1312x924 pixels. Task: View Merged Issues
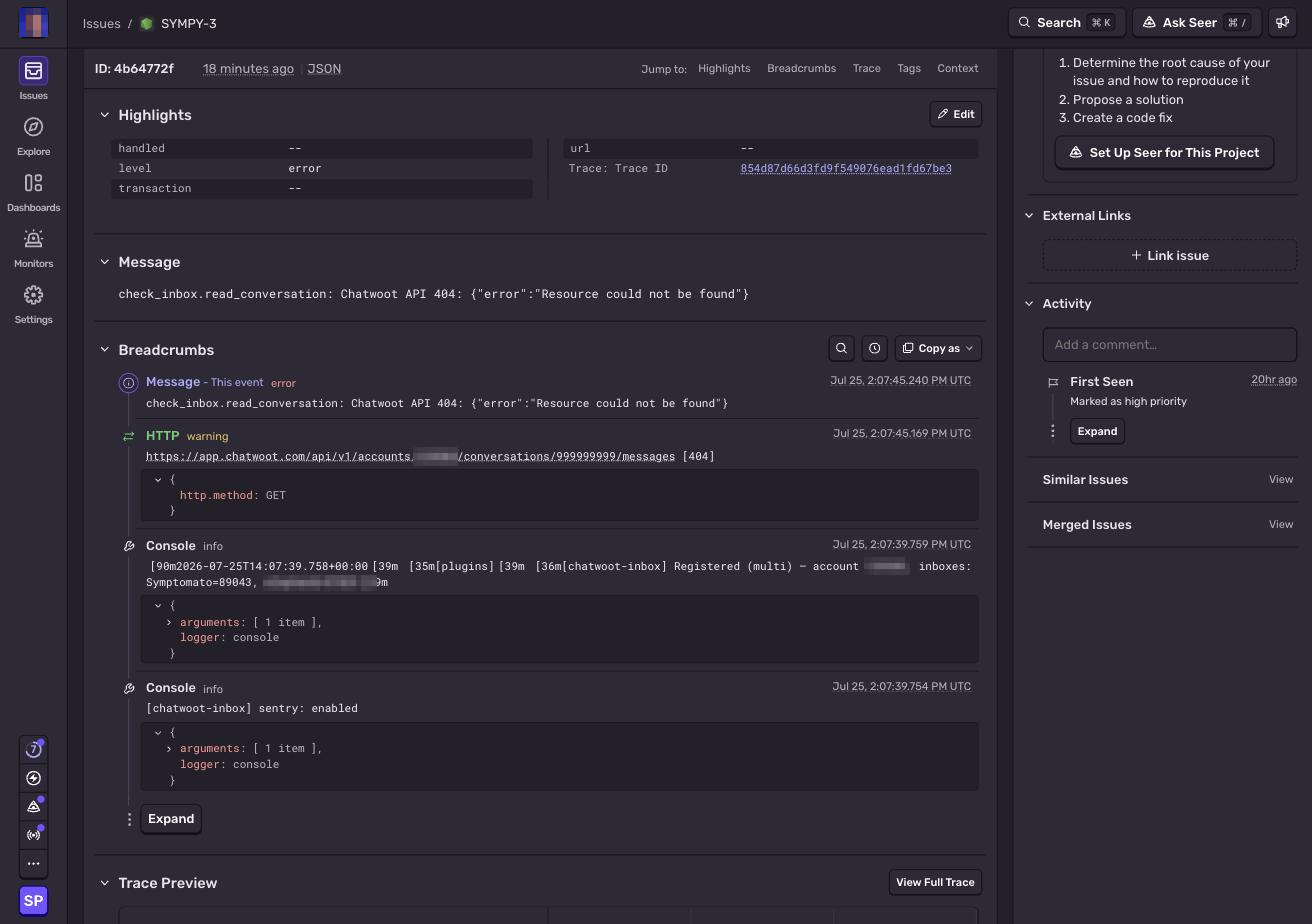coord(1281,525)
